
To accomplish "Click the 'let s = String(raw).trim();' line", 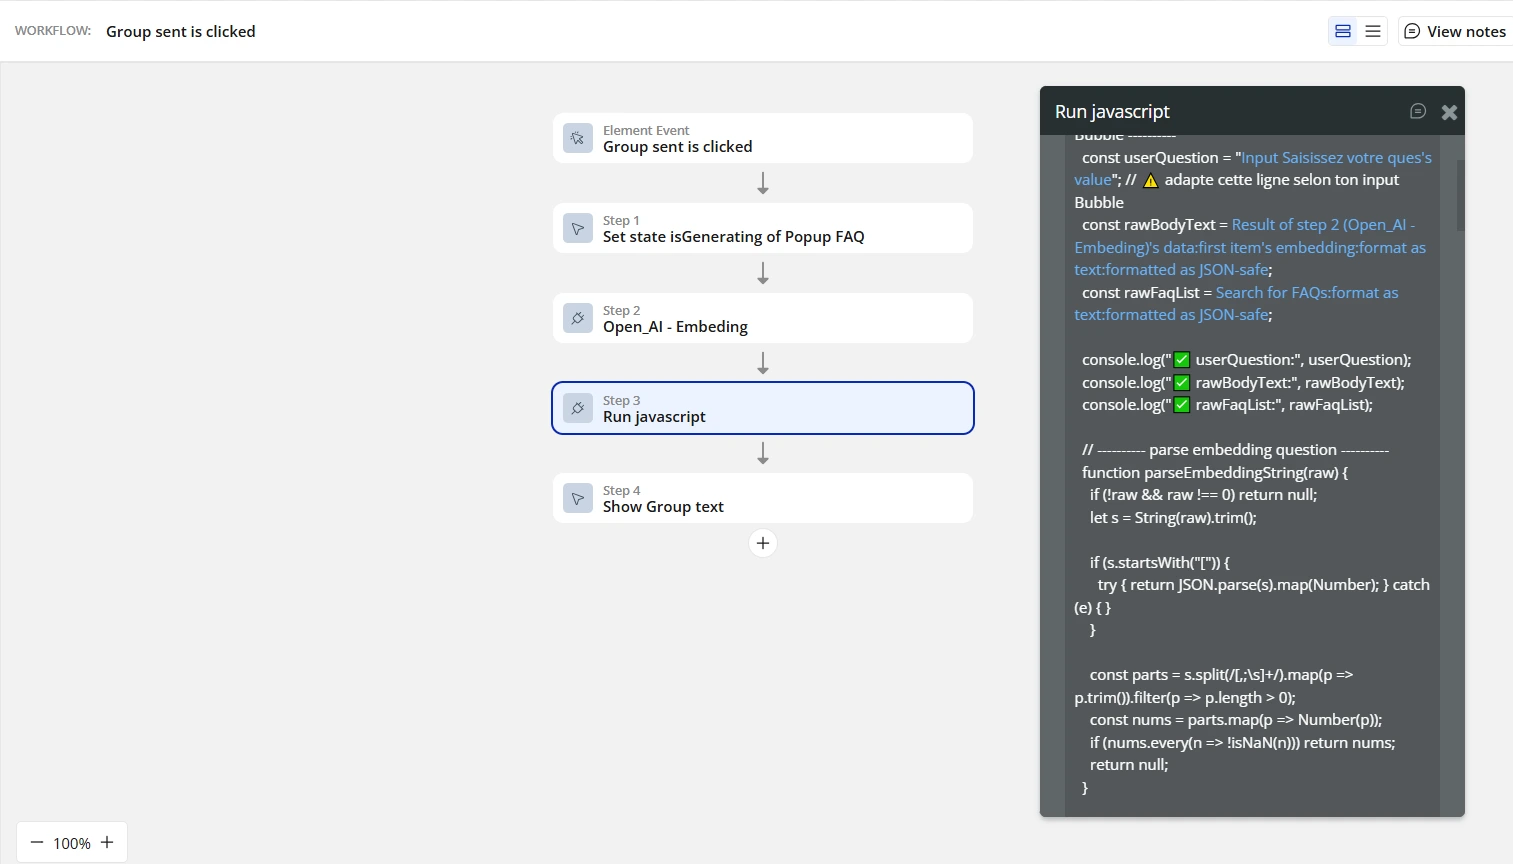I will point(1173,517).
